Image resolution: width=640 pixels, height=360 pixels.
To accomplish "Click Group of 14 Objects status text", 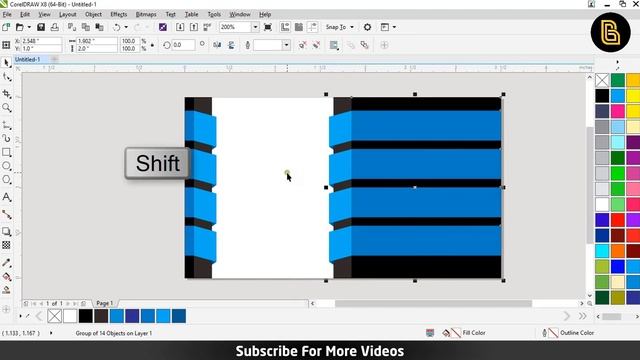I will [114, 333].
